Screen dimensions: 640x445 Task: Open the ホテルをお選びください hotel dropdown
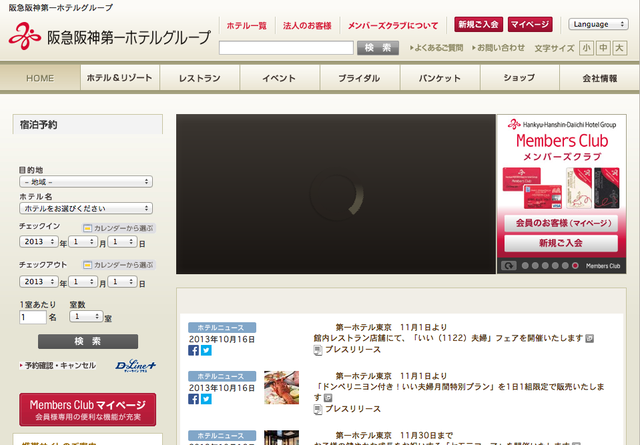point(86,208)
